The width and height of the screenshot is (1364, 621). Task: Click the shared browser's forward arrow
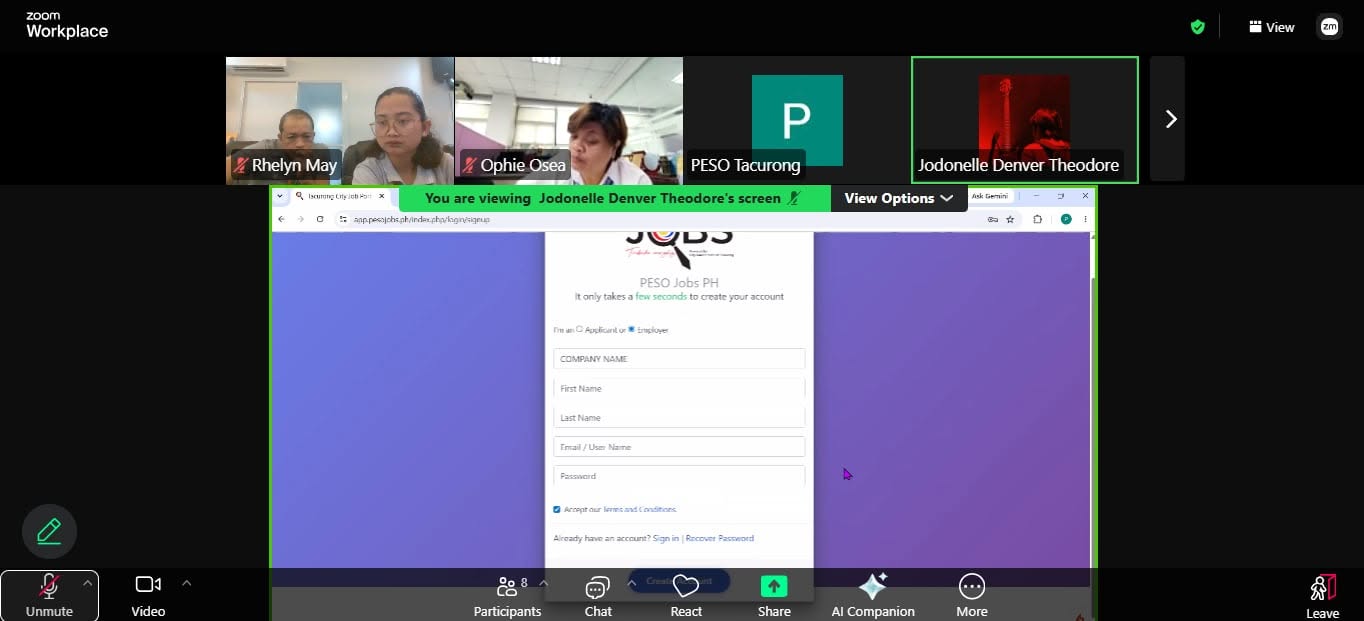(x=300, y=219)
